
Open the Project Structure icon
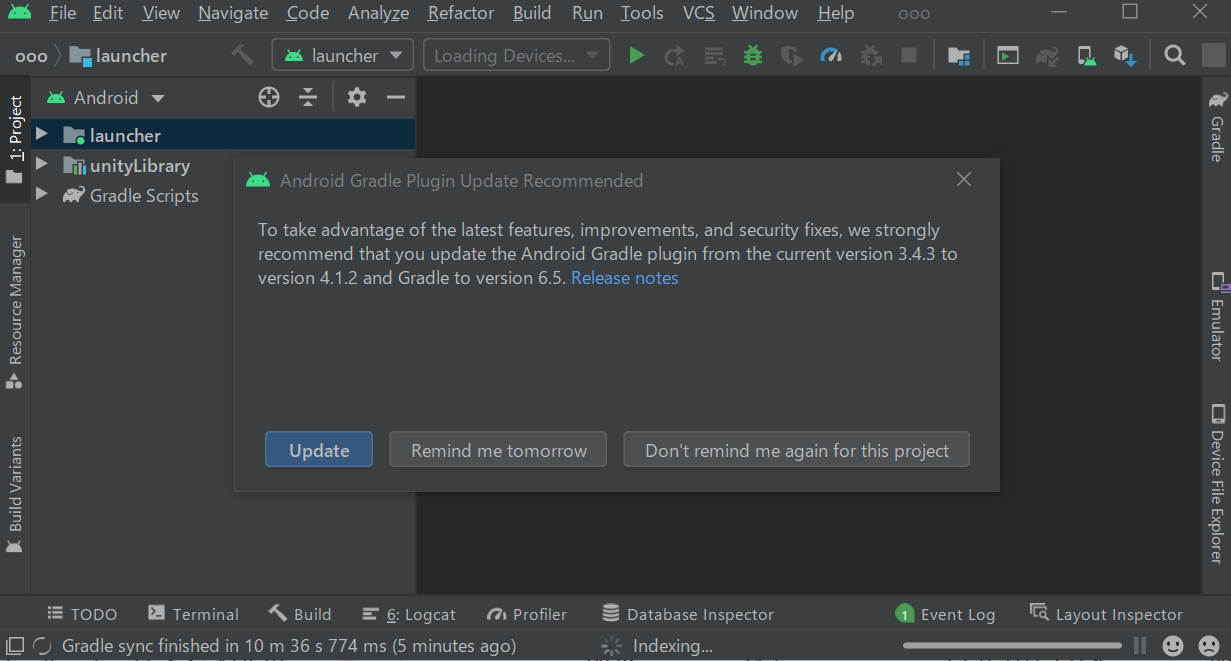(959, 56)
